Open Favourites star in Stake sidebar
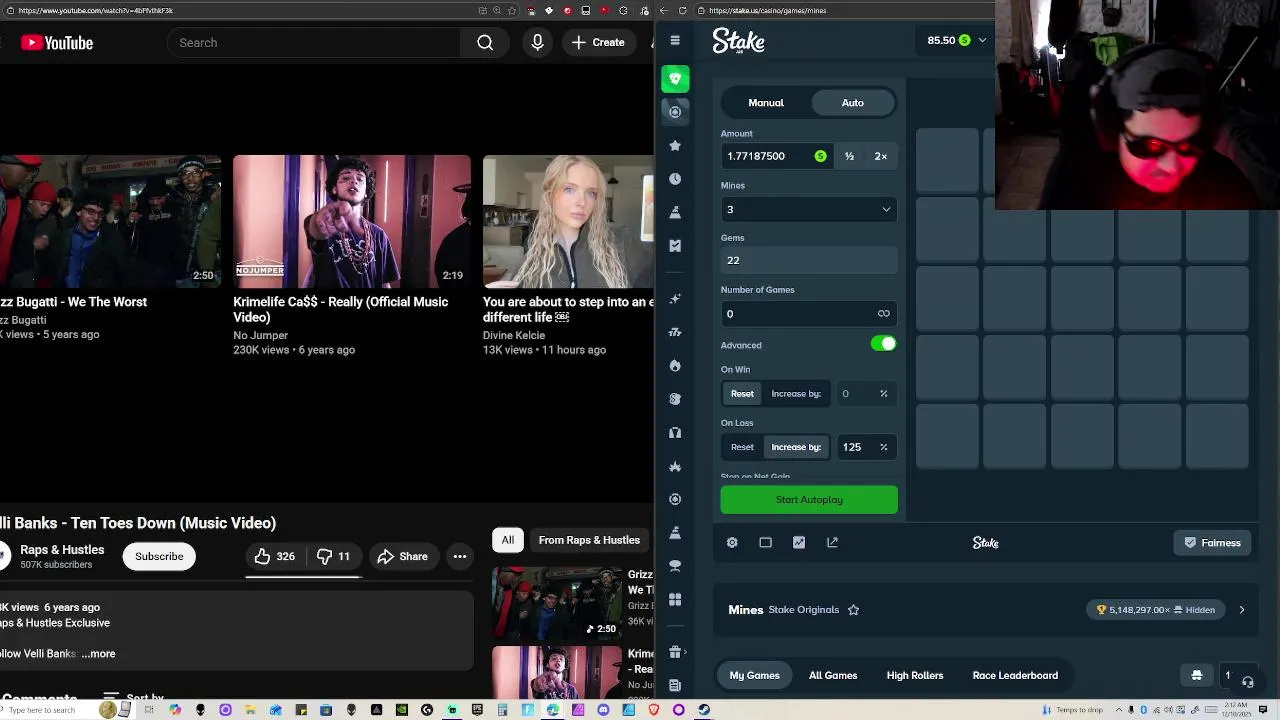This screenshot has height=720, width=1280. [x=675, y=145]
